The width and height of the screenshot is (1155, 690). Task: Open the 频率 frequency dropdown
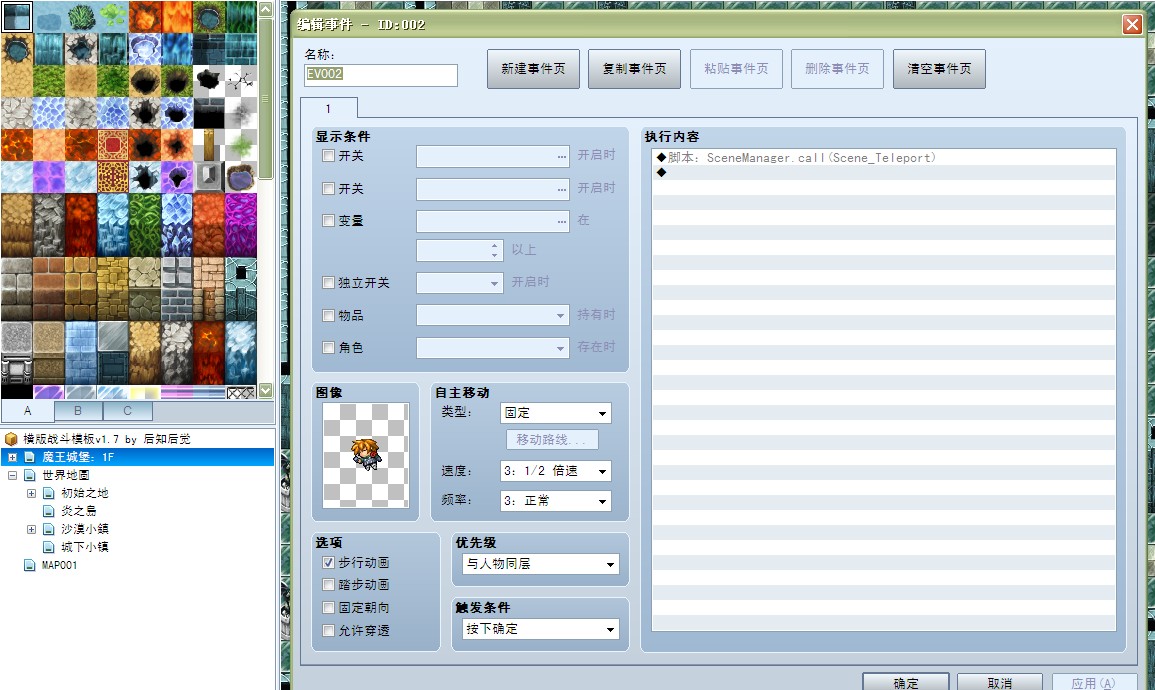(x=555, y=501)
